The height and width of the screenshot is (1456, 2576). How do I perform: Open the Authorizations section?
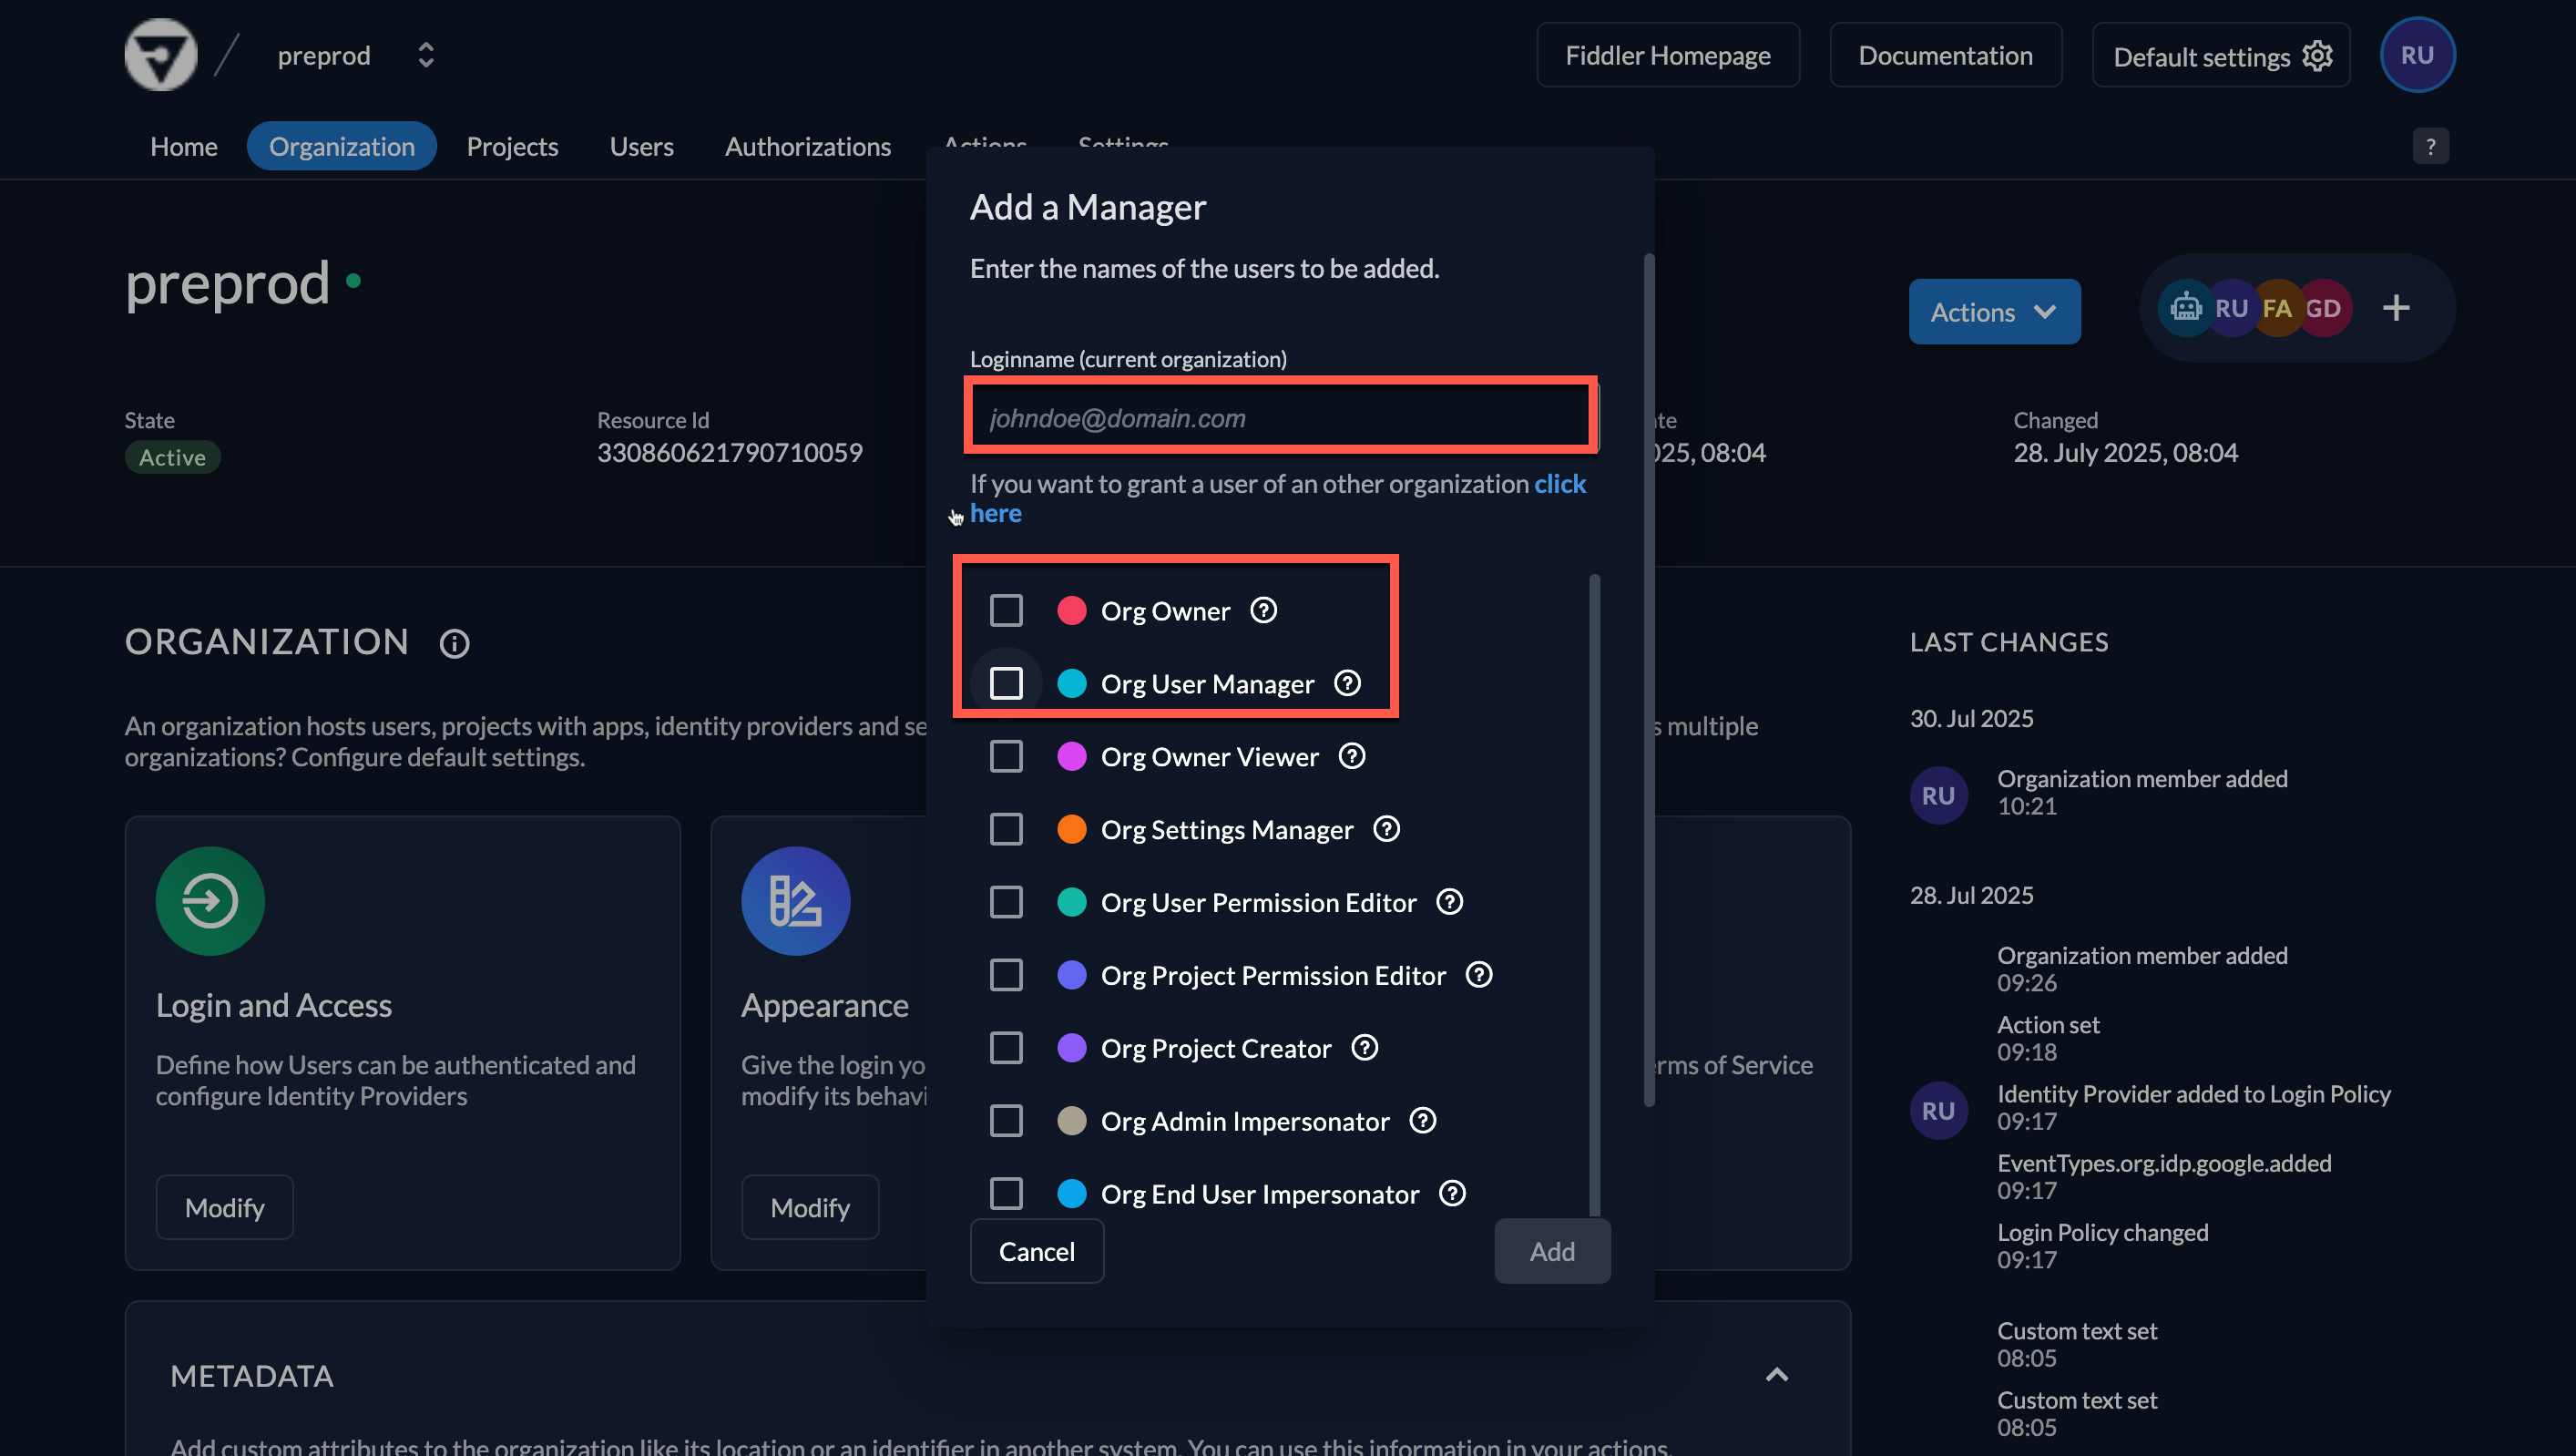807,146
